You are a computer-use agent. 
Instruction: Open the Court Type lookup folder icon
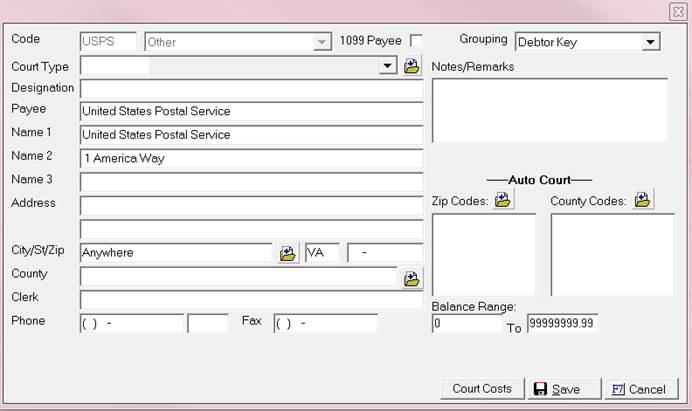[x=413, y=66]
